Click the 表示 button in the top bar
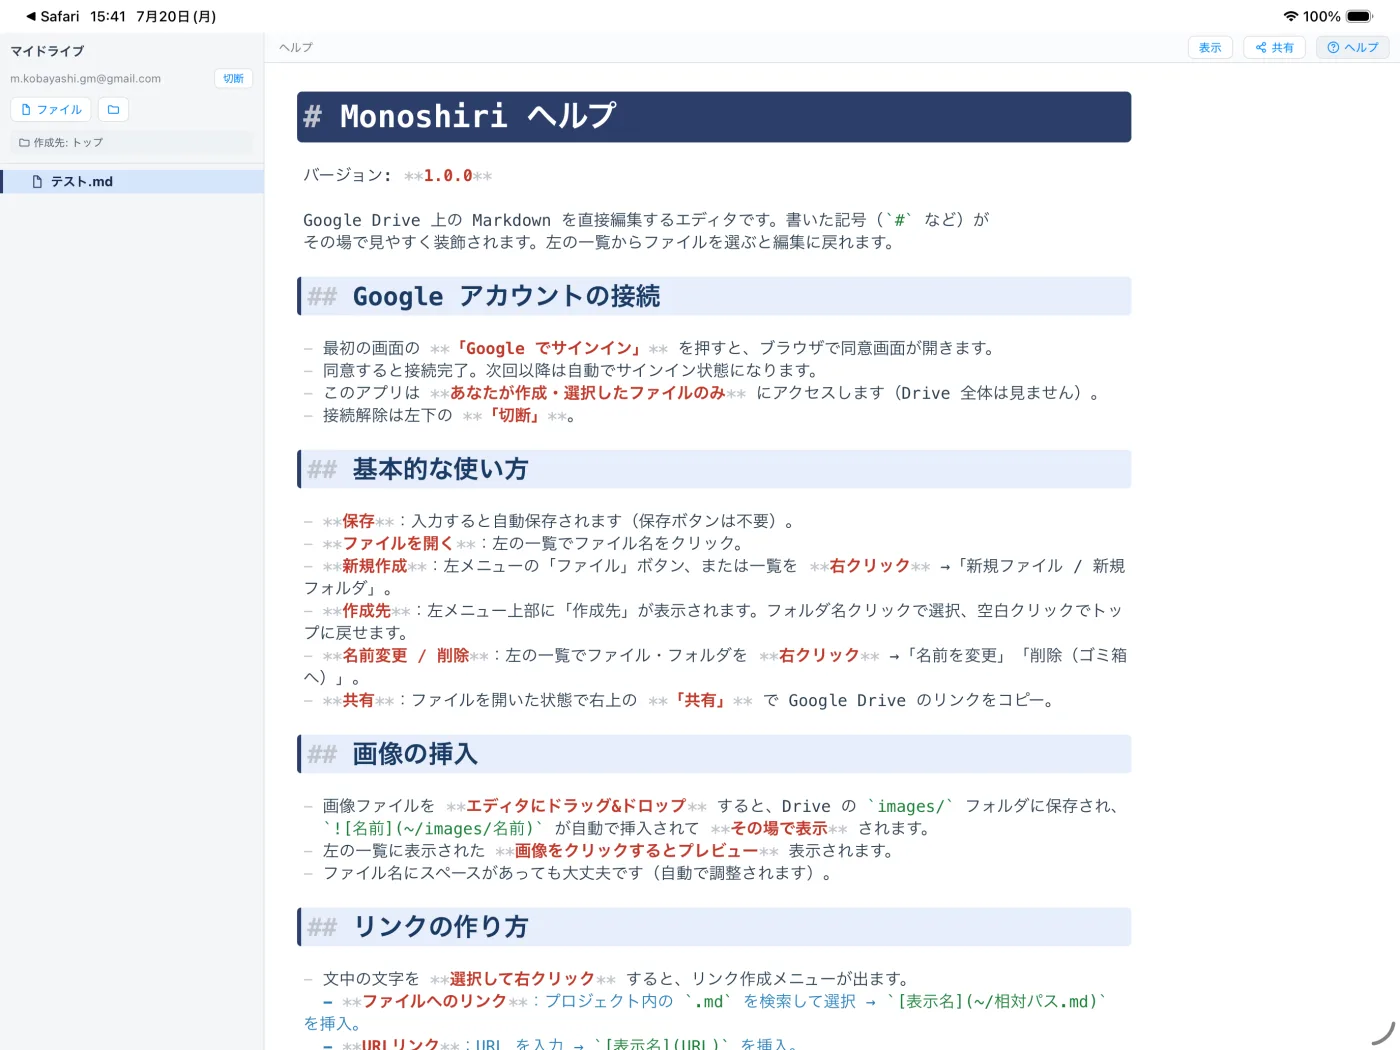 click(1210, 47)
